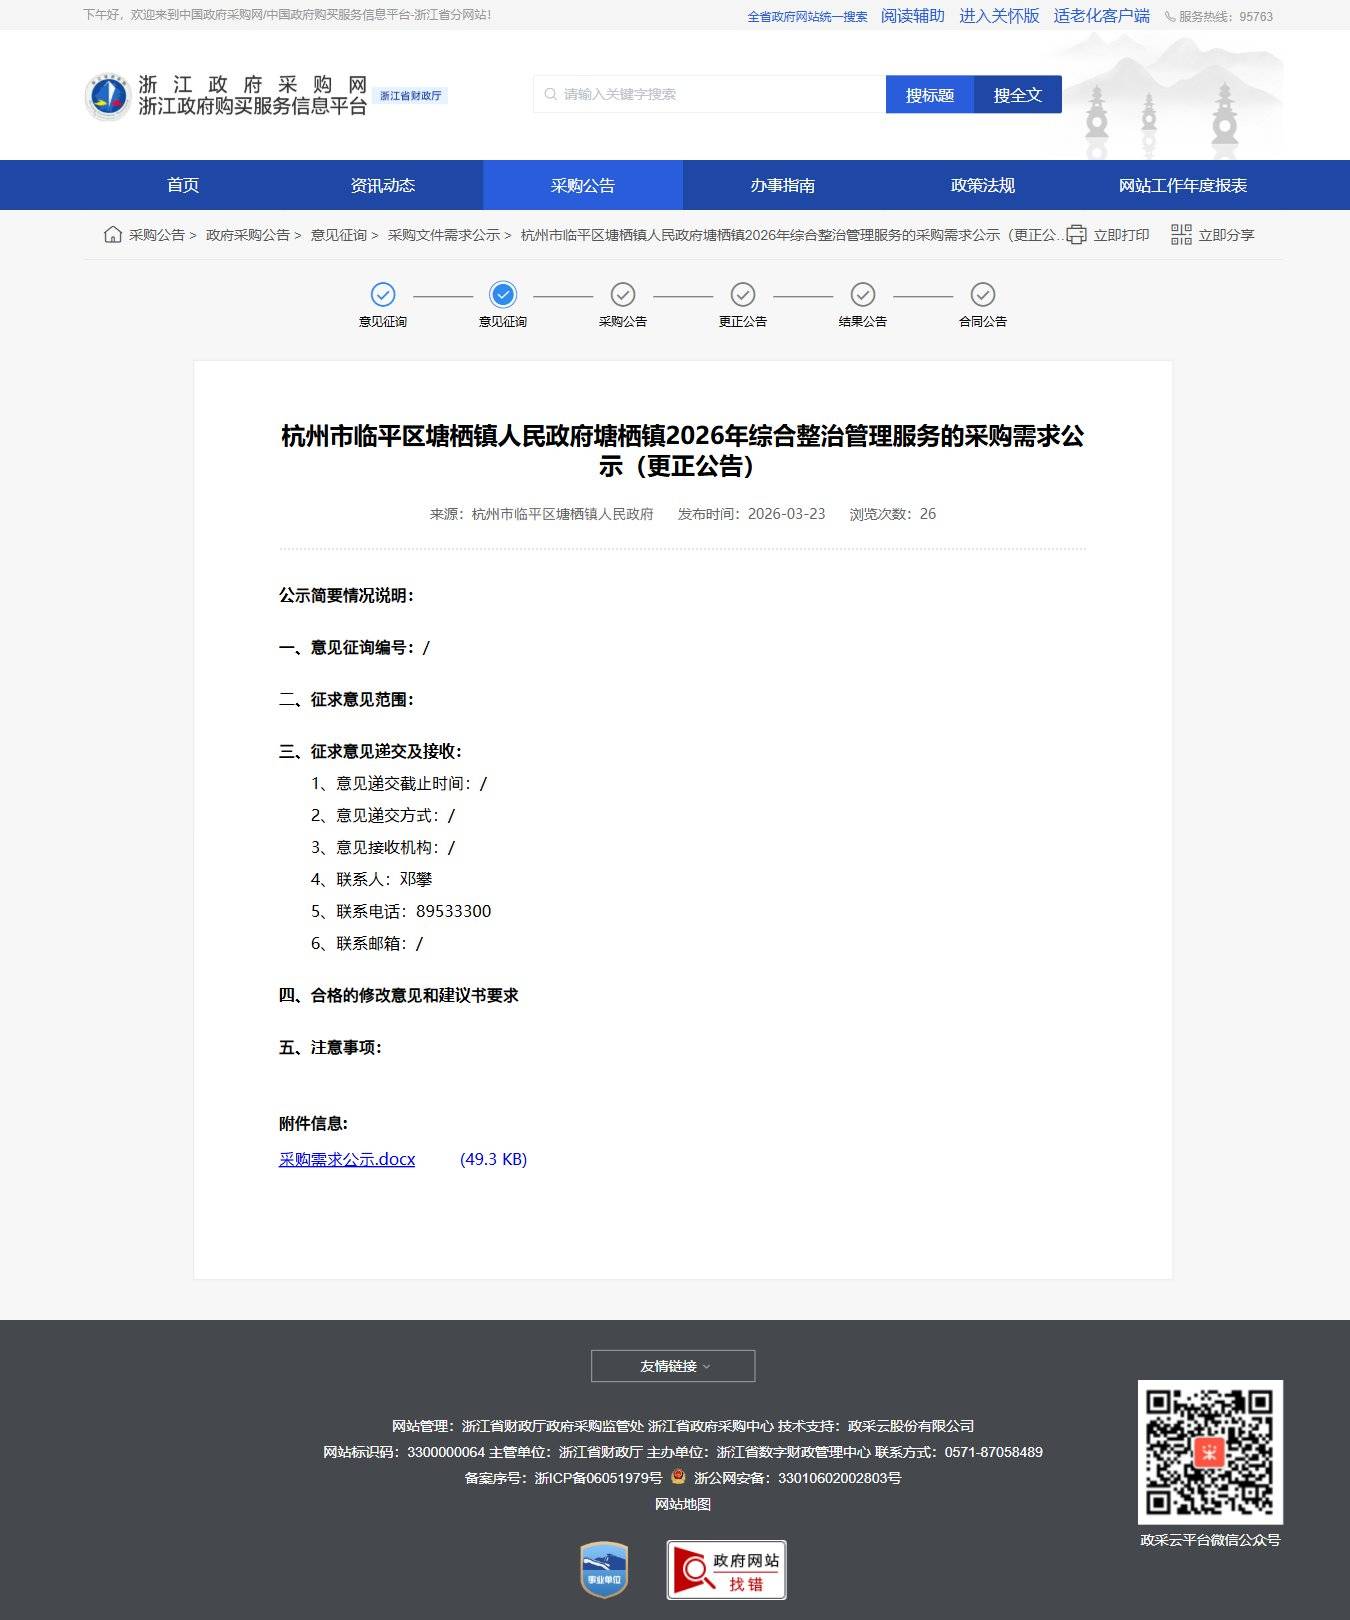Select the 结果公告 step circle
The height and width of the screenshot is (1620, 1350).
pyautogui.click(x=862, y=294)
